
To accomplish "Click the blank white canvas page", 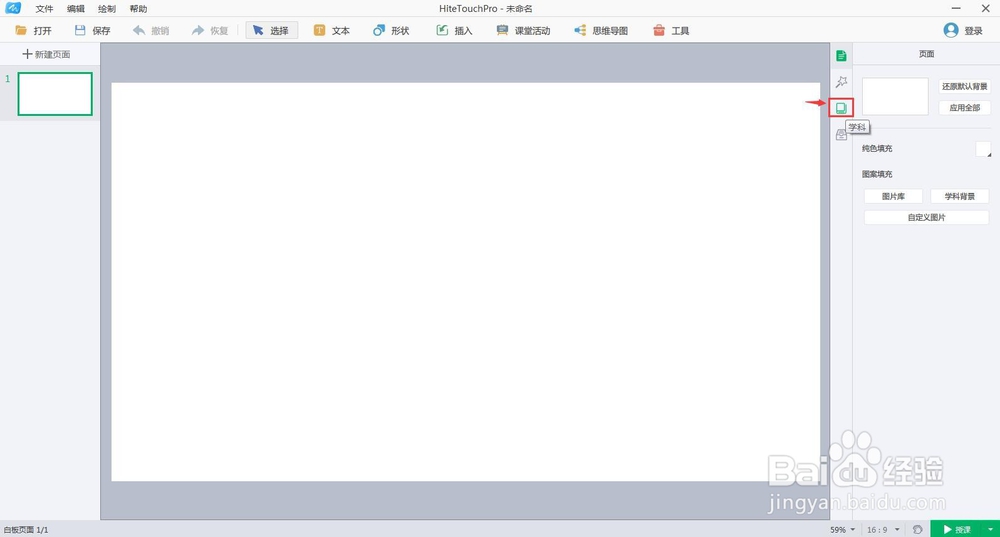I will (x=466, y=282).
